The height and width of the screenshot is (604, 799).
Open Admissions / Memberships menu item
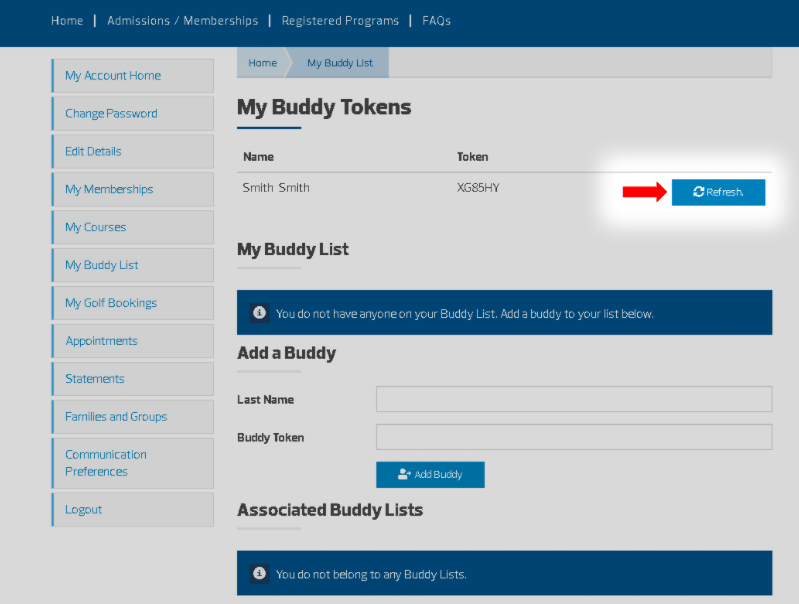coord(182,20)
